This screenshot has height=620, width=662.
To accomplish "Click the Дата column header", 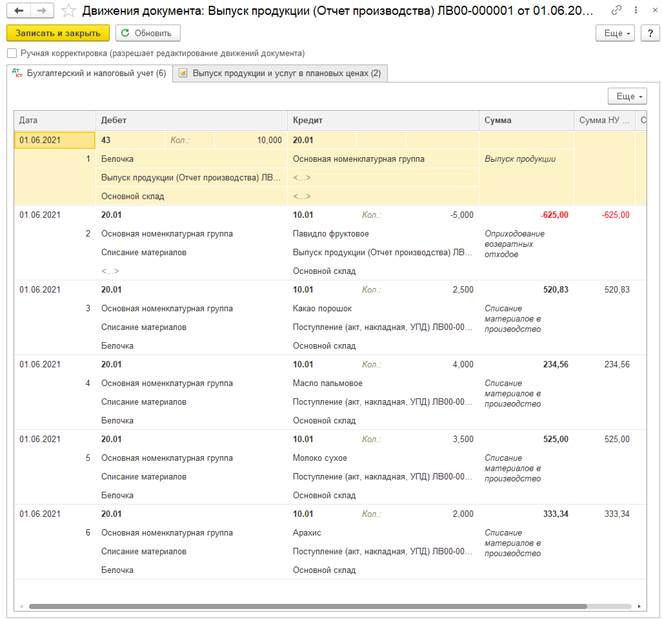I will (54, 121).
